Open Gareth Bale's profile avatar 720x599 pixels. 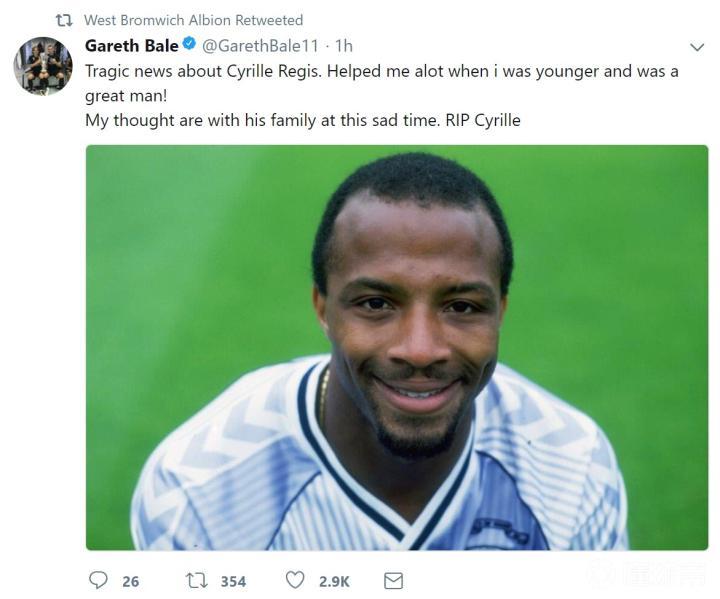pos(43,66)
